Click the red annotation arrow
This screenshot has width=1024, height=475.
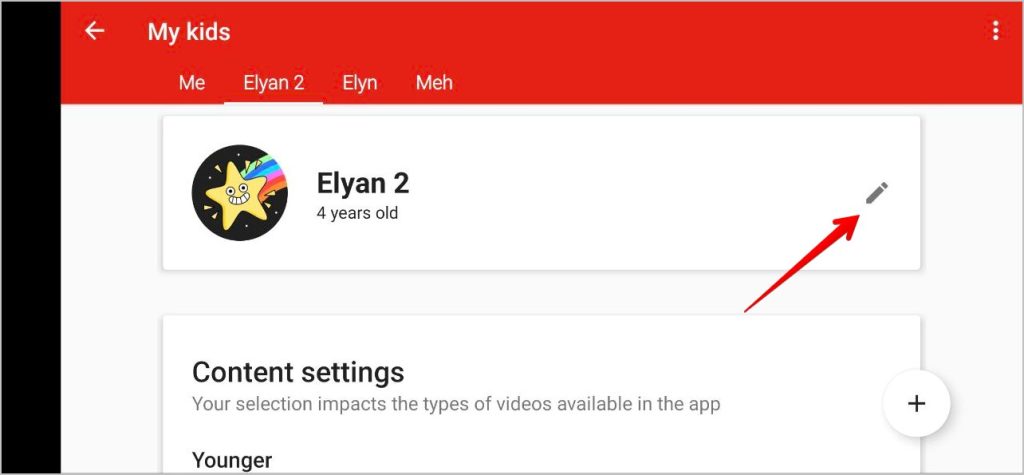click(800, 264)
